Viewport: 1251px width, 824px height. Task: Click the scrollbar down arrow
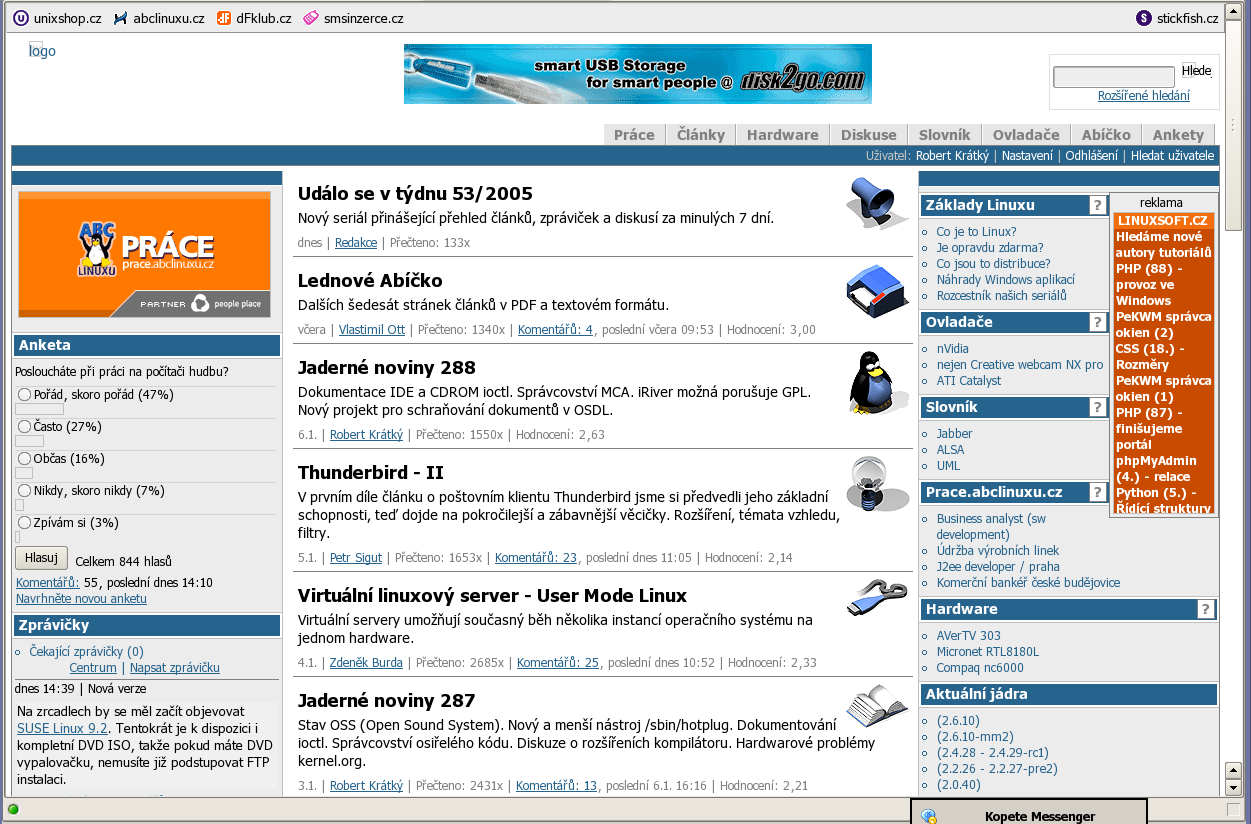coord(1233,788)
